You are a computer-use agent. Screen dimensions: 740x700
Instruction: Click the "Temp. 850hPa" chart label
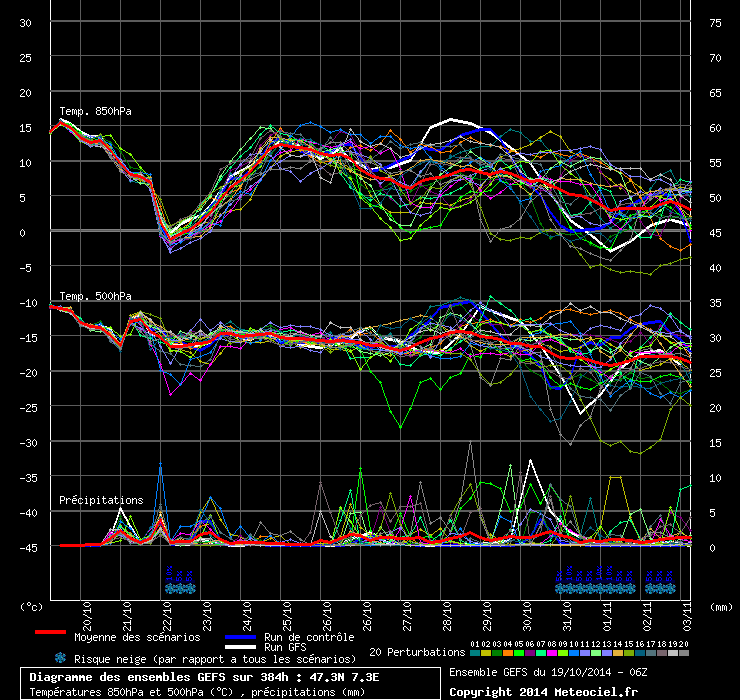pos(90,110)
